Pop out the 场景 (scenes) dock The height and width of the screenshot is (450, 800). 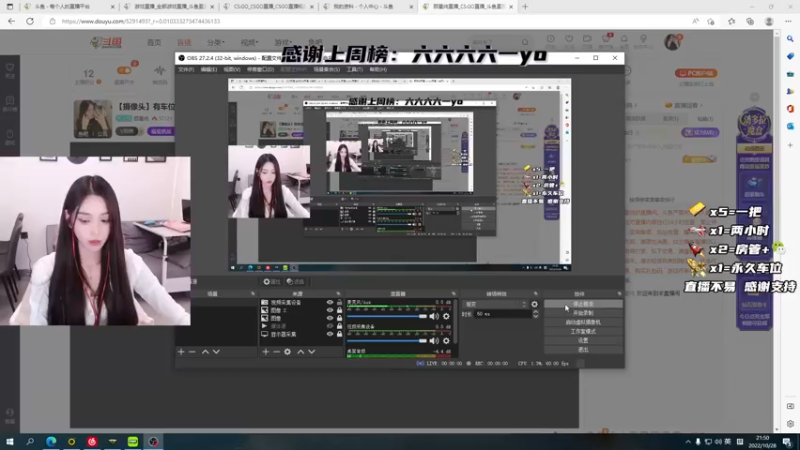tap(253, 294)
